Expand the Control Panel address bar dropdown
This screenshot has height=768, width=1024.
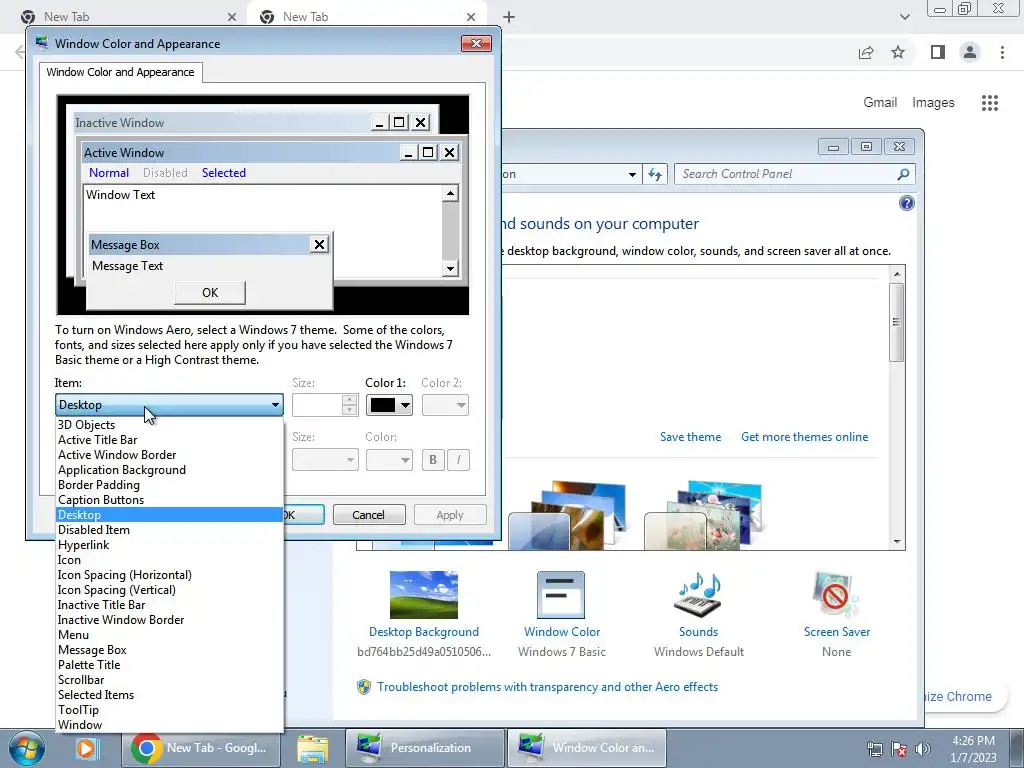coord(632,174)
